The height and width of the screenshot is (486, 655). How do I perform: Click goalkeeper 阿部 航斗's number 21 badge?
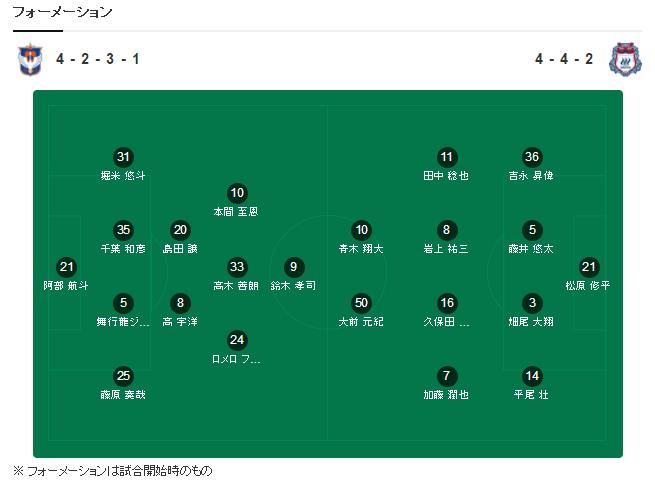[x=67, y=267]
